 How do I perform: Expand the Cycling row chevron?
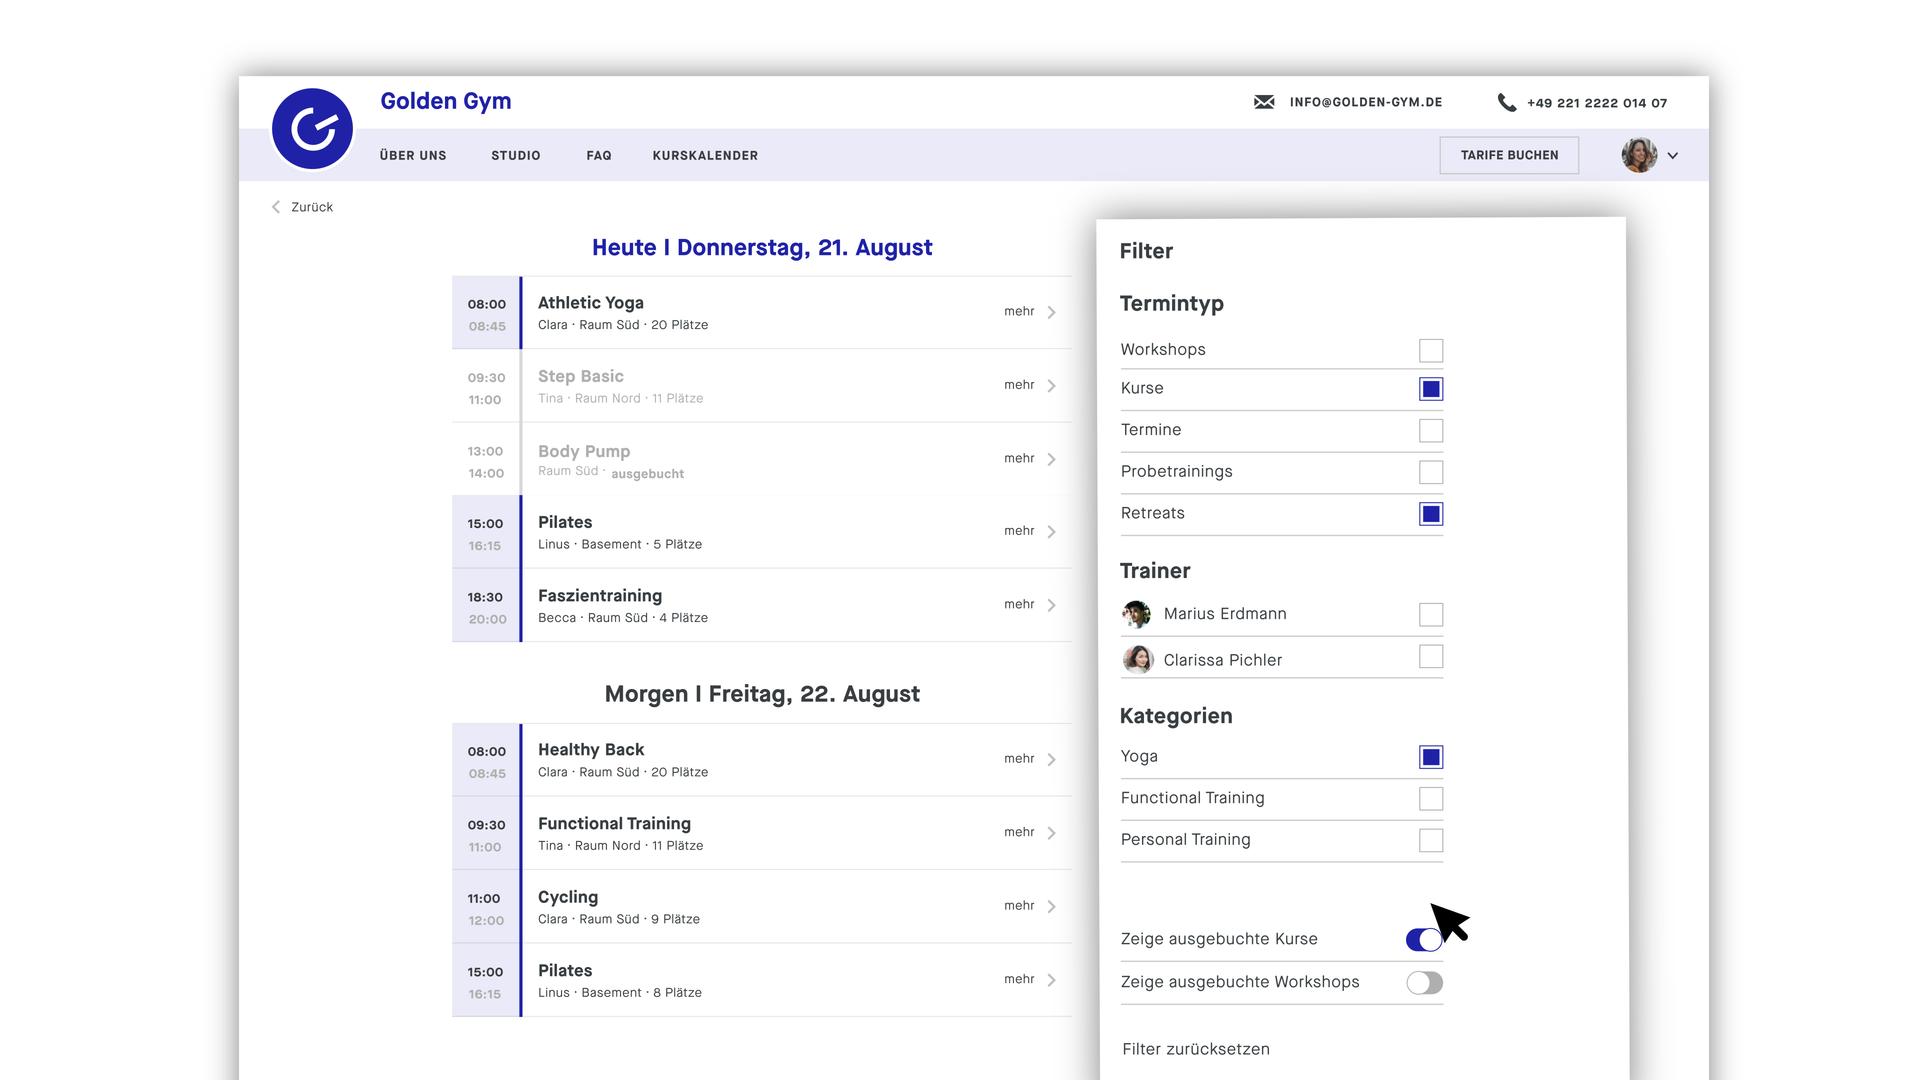1052,906
